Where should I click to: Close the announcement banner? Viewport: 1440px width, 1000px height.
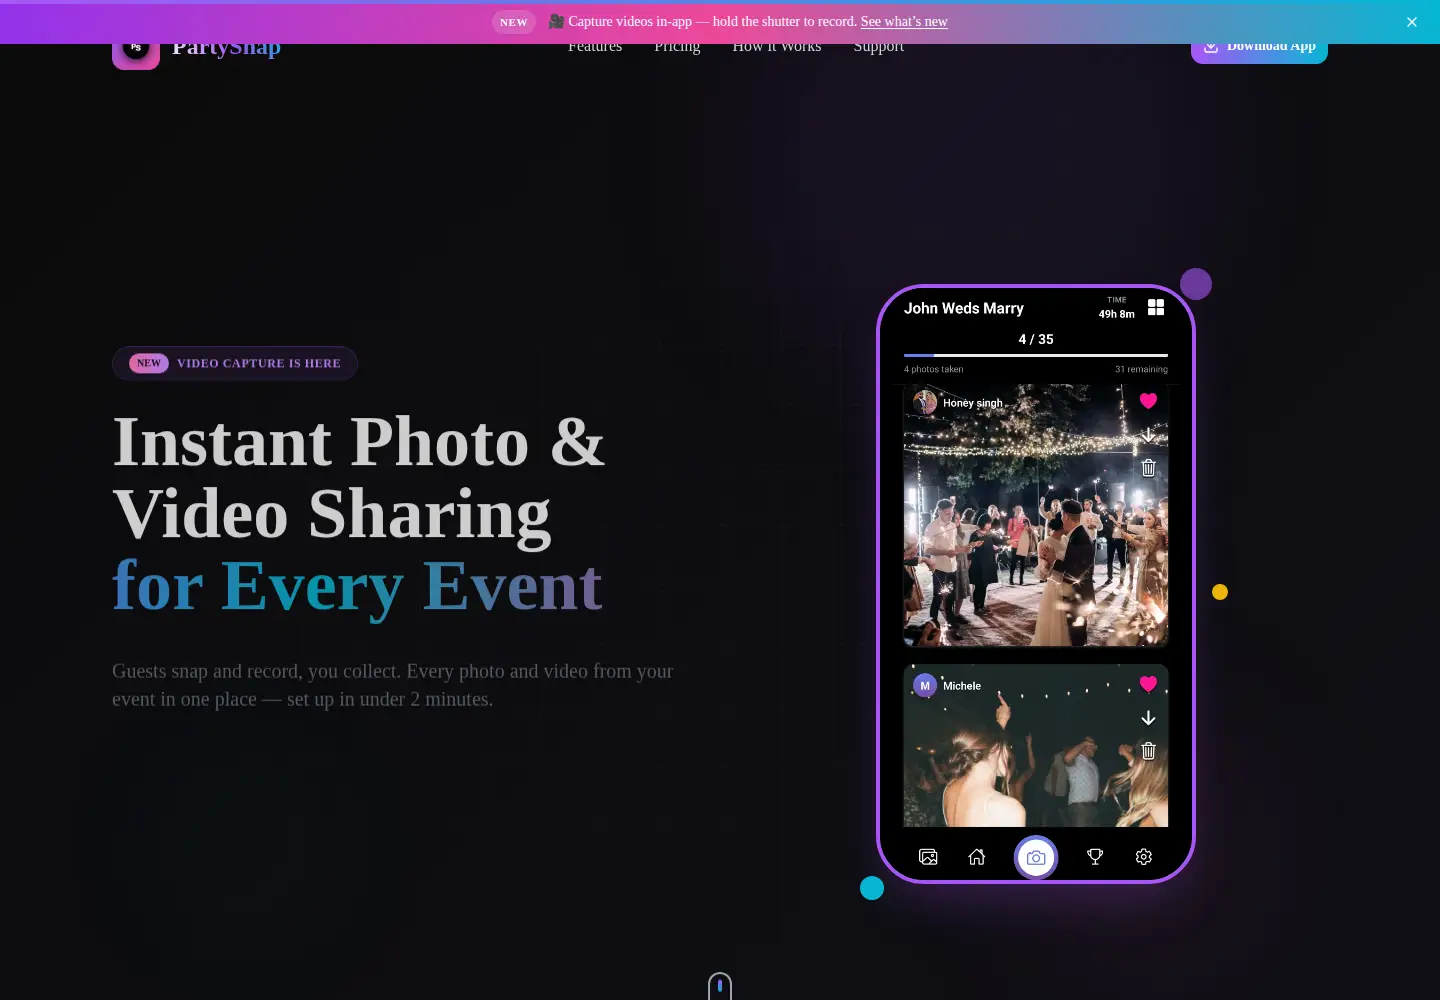pyautogui.click(x=1411, y=22)
